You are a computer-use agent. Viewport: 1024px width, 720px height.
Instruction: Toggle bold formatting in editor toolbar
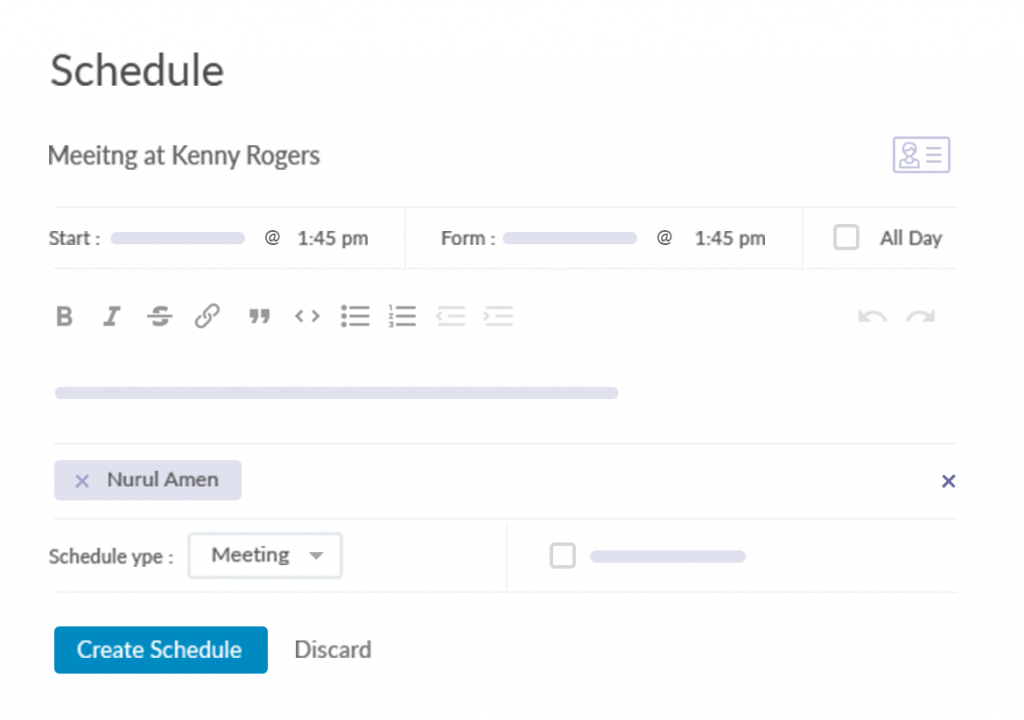coord(65,317)
